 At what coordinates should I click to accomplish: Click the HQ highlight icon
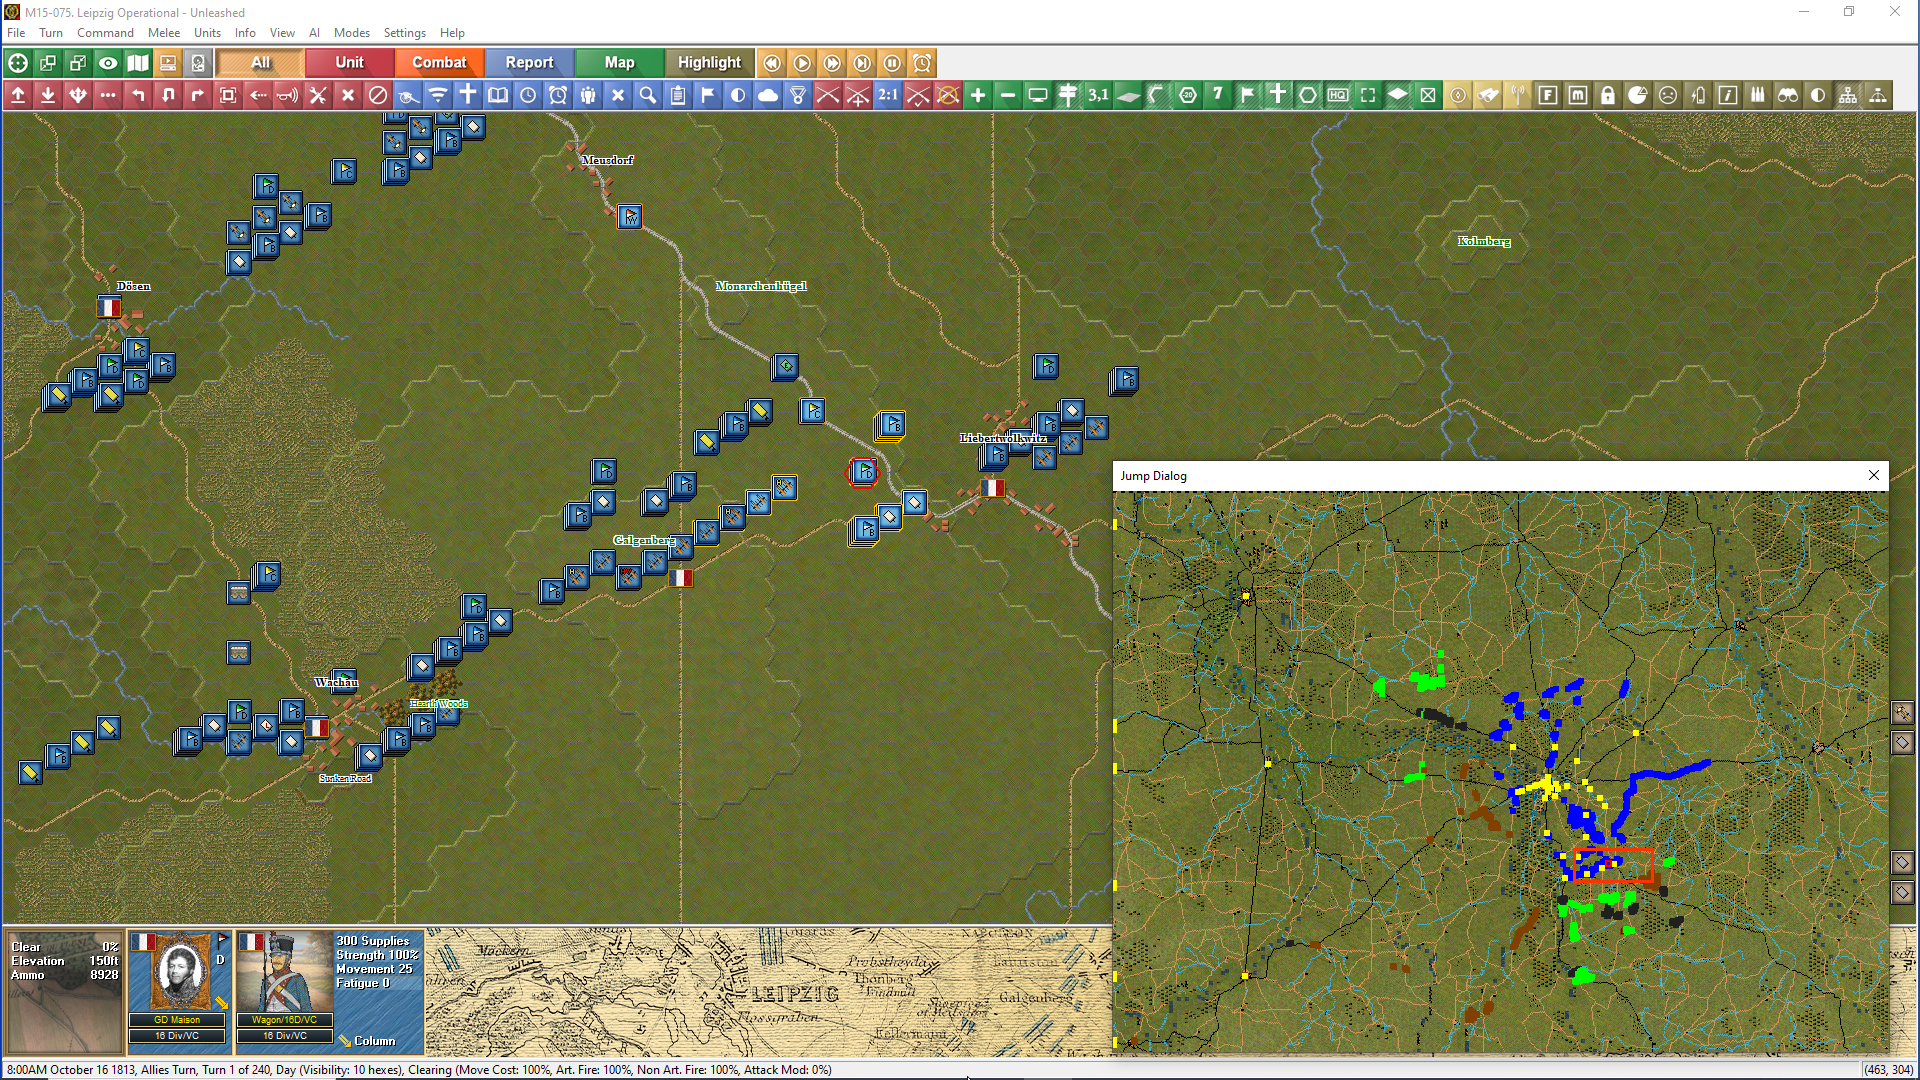tap(1338, 95)
